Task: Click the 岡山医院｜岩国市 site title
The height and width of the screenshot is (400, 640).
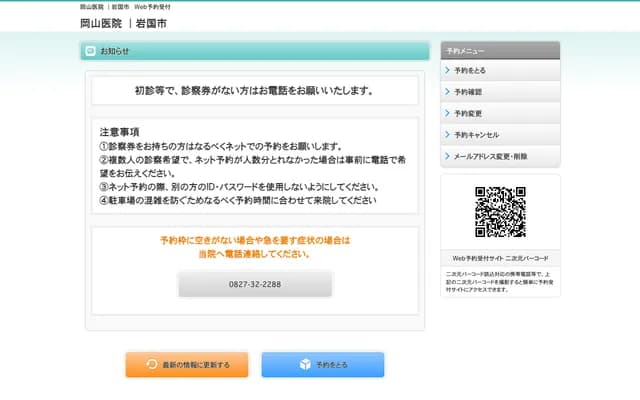Action: 123,24
